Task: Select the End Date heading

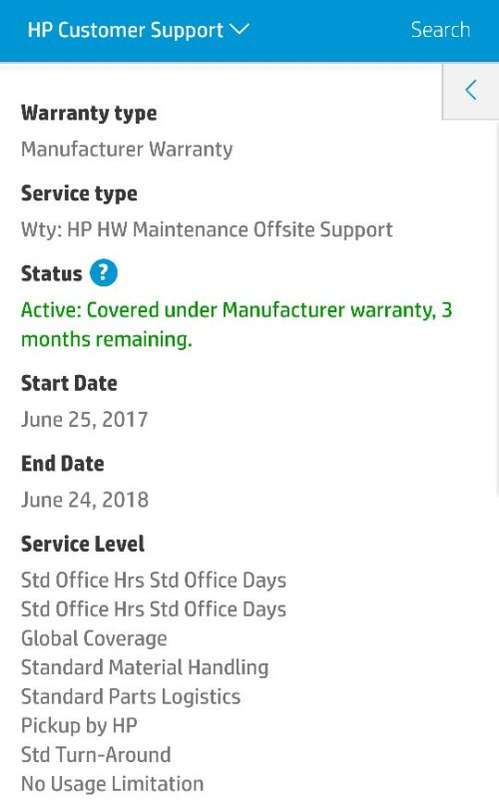Action: (x=63, y=464)
